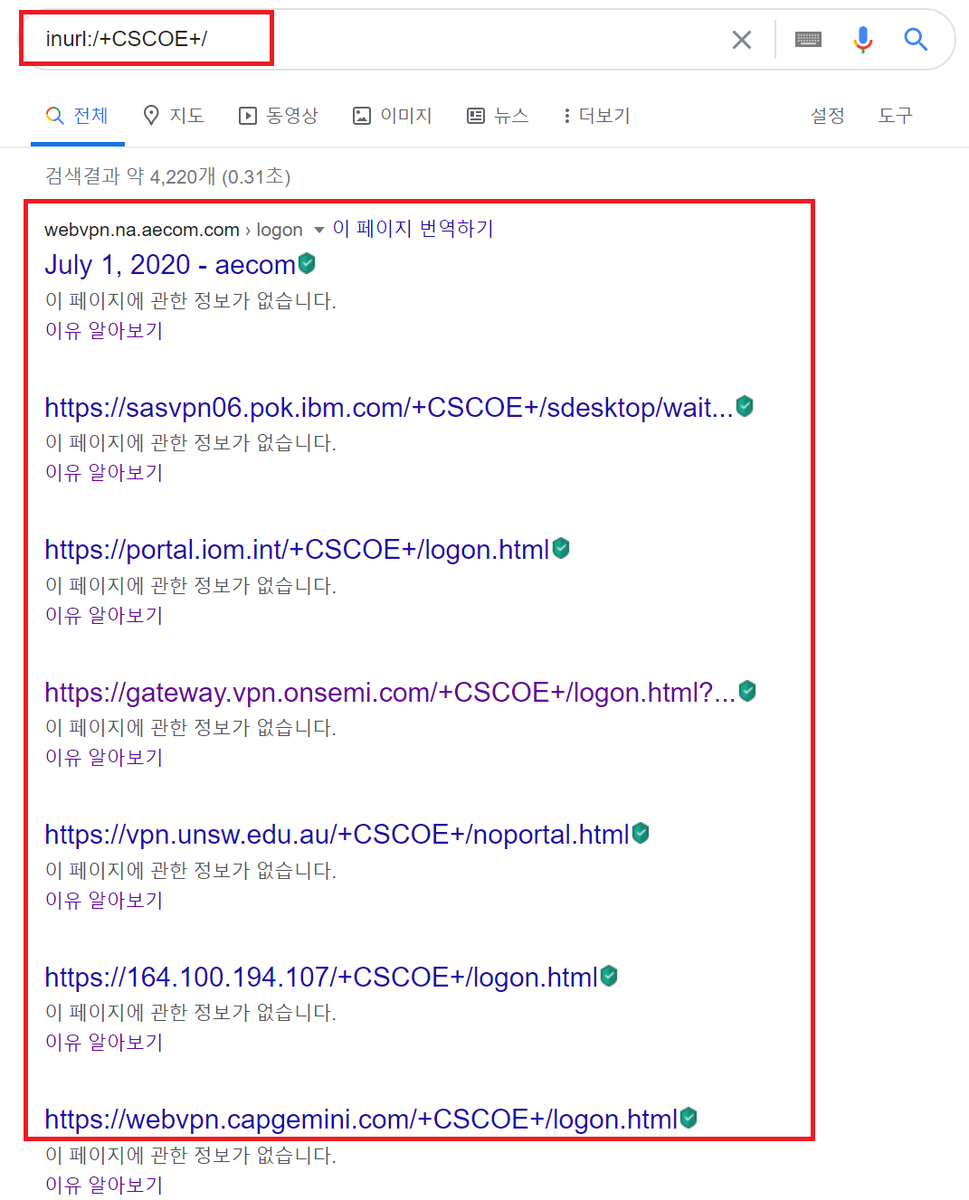Switch to the 이미지 (Images) tab

coord(392,116)
